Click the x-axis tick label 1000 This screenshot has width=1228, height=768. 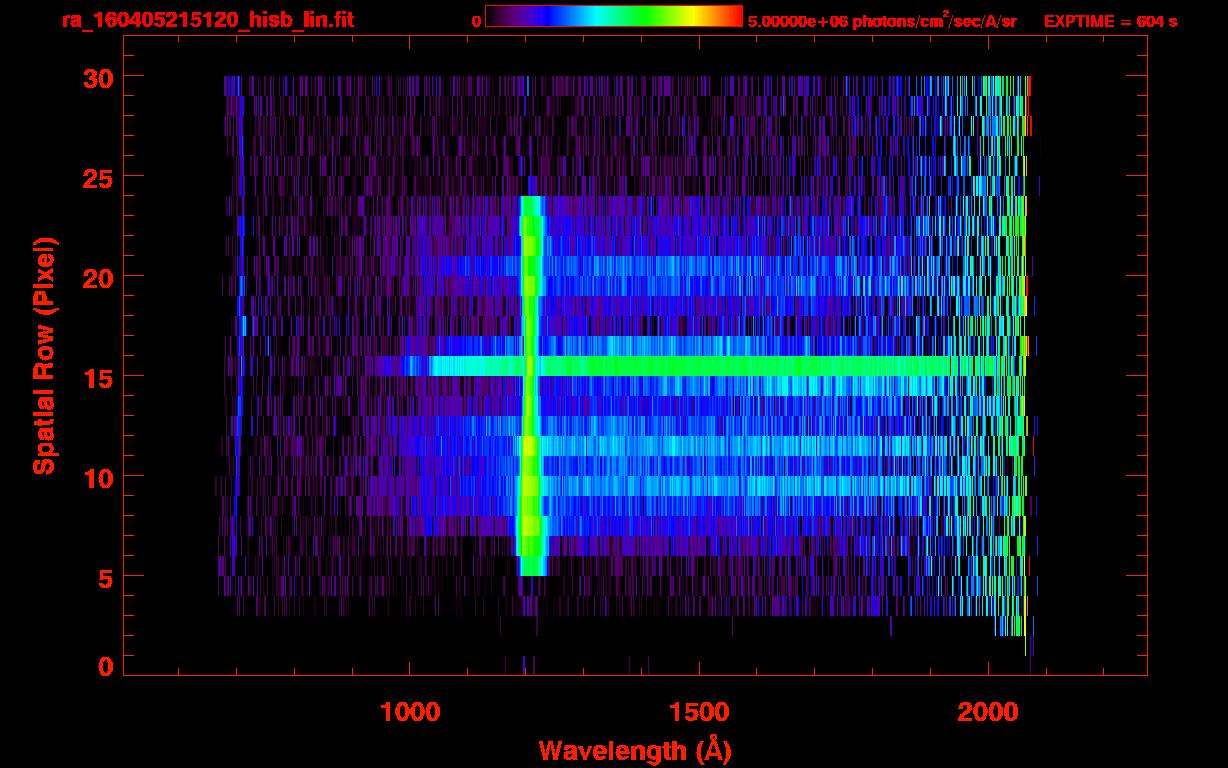410,712
